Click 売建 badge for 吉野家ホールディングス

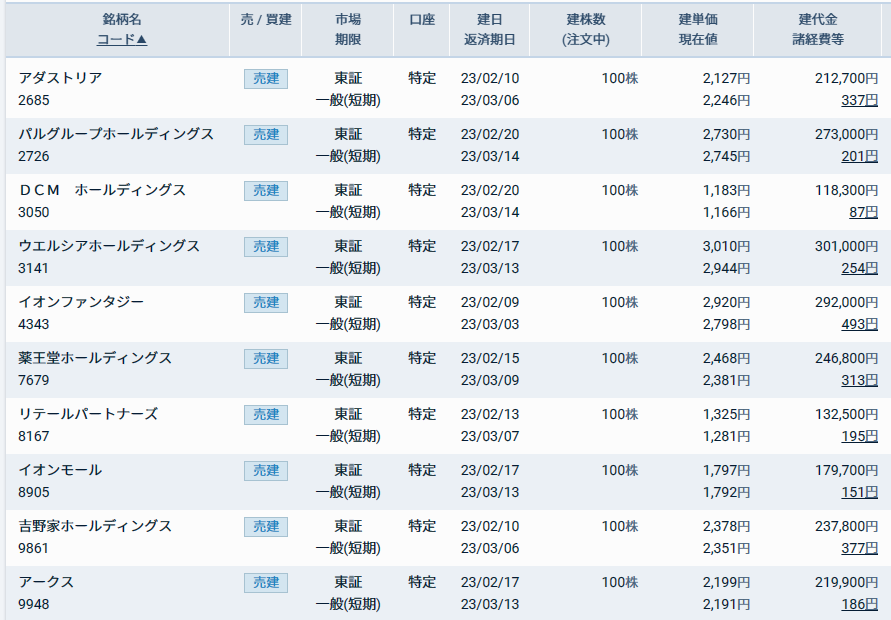click(x=266, y=526)
